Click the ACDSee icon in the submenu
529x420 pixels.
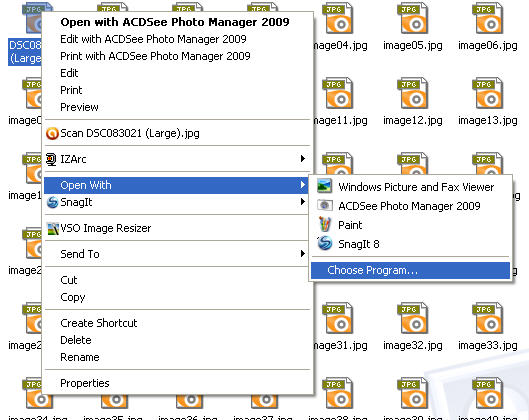coord(325,205)
